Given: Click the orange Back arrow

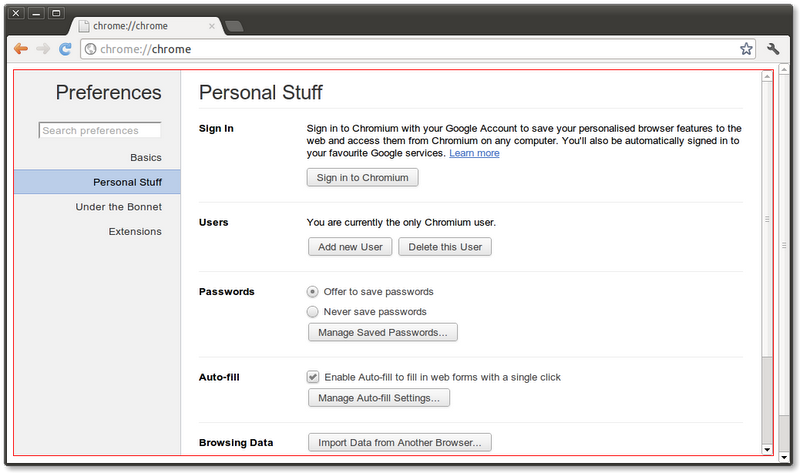Looking at the screenshot, I should (21, 49).
